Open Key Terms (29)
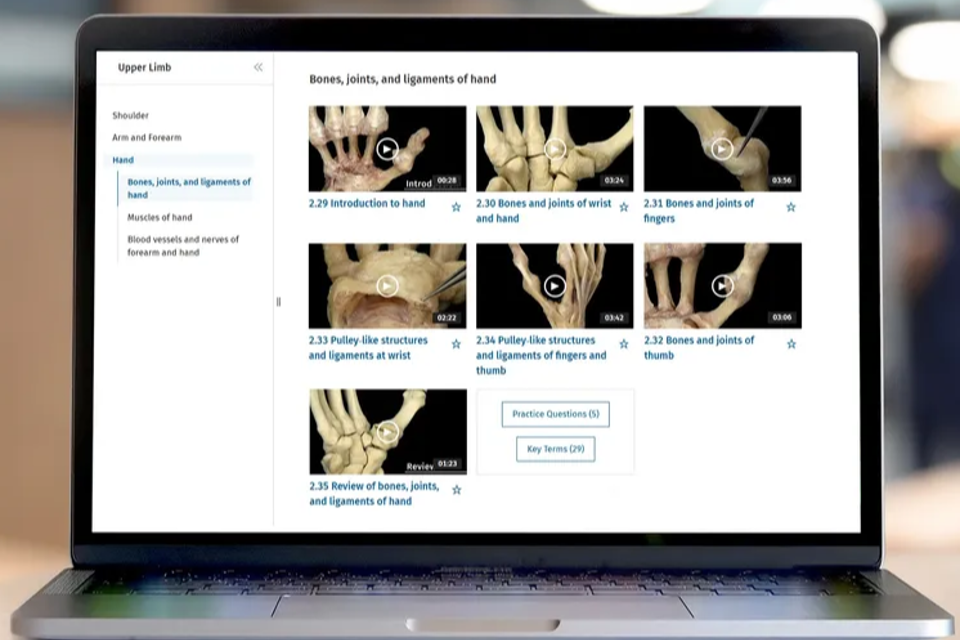Image resolution: width=960 pixels, height=640 pixels. (555, 449)
